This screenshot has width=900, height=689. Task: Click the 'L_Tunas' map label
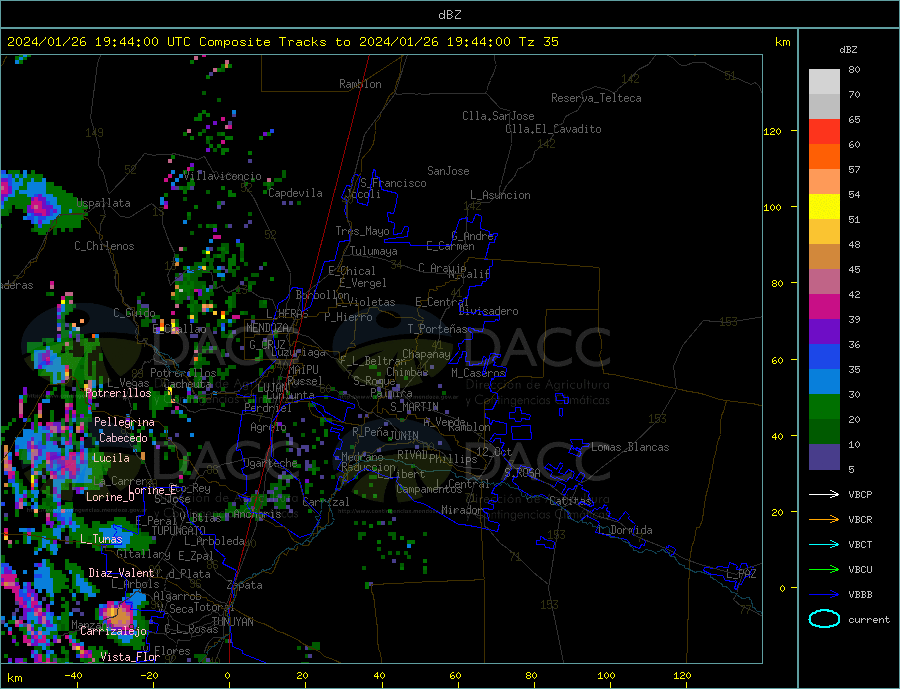point(101,539)
